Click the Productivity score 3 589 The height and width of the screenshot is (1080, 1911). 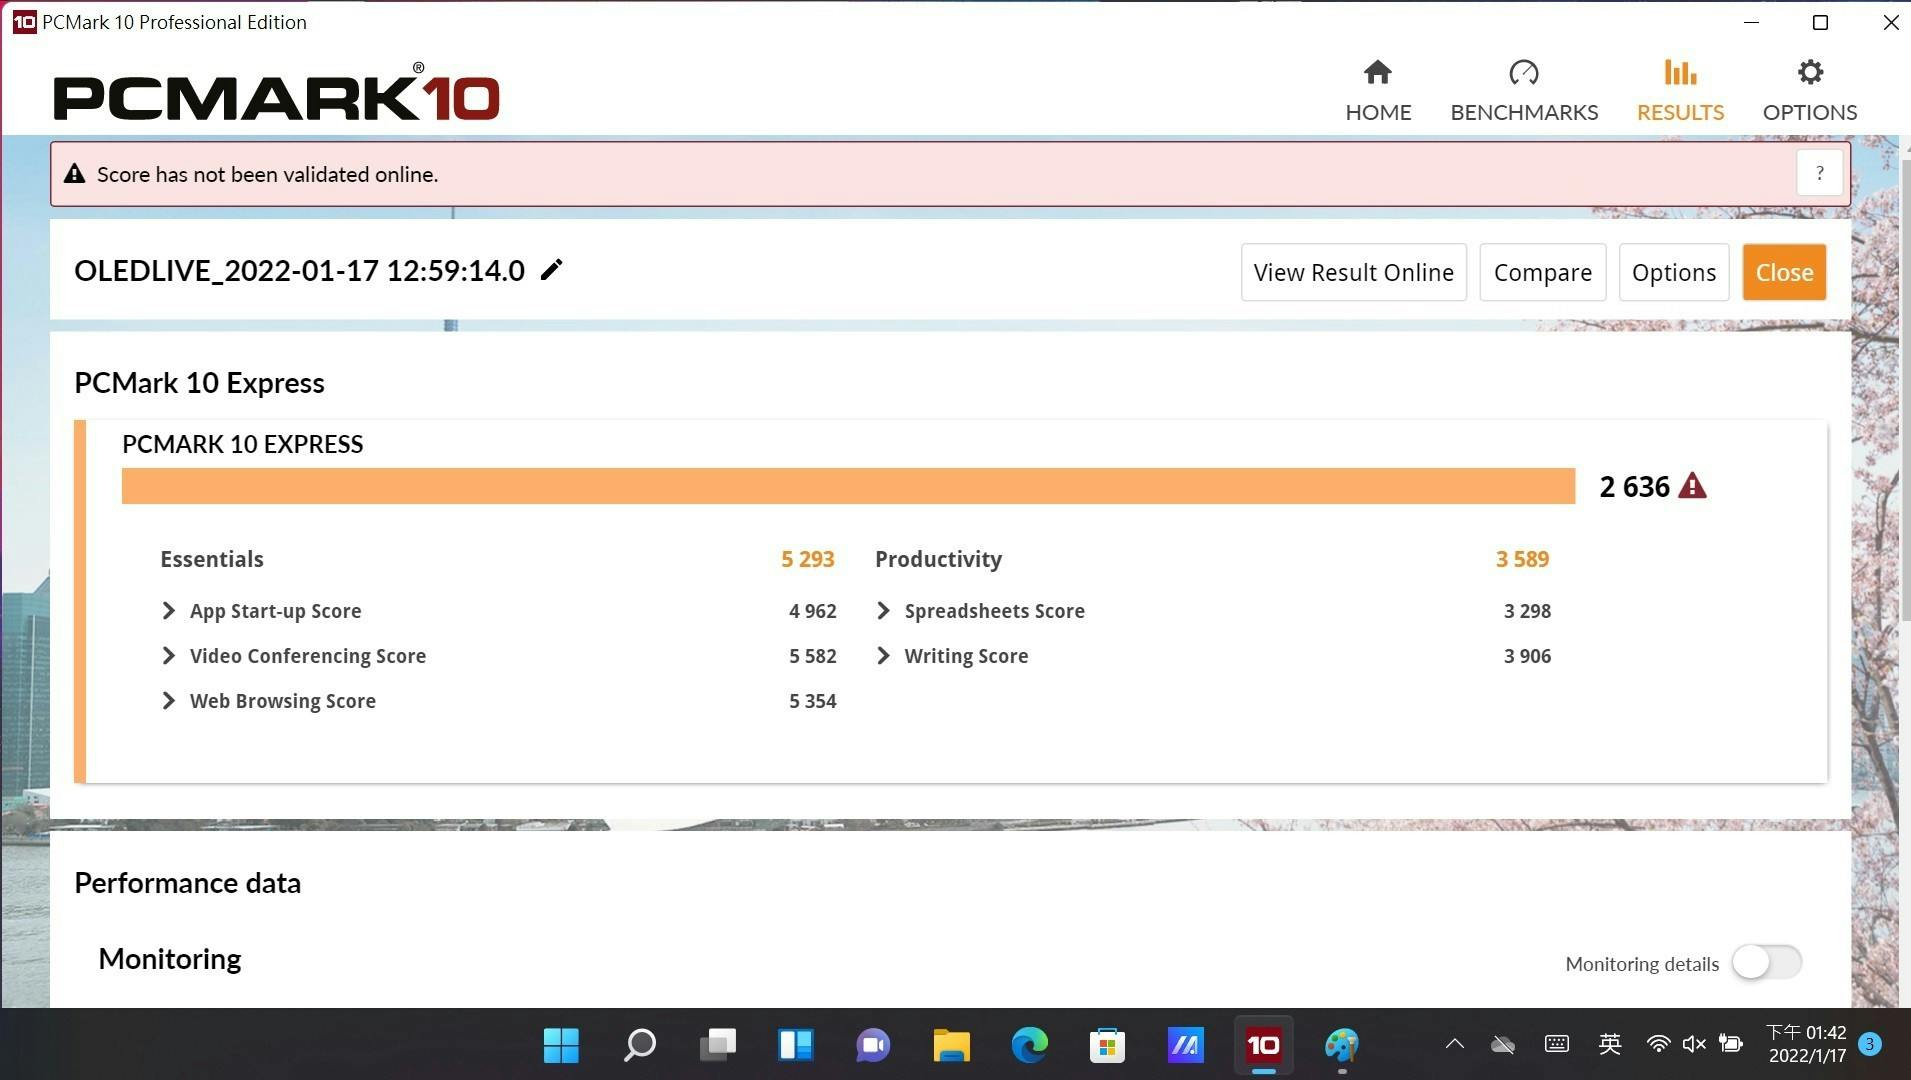(x=1522, y=559)
